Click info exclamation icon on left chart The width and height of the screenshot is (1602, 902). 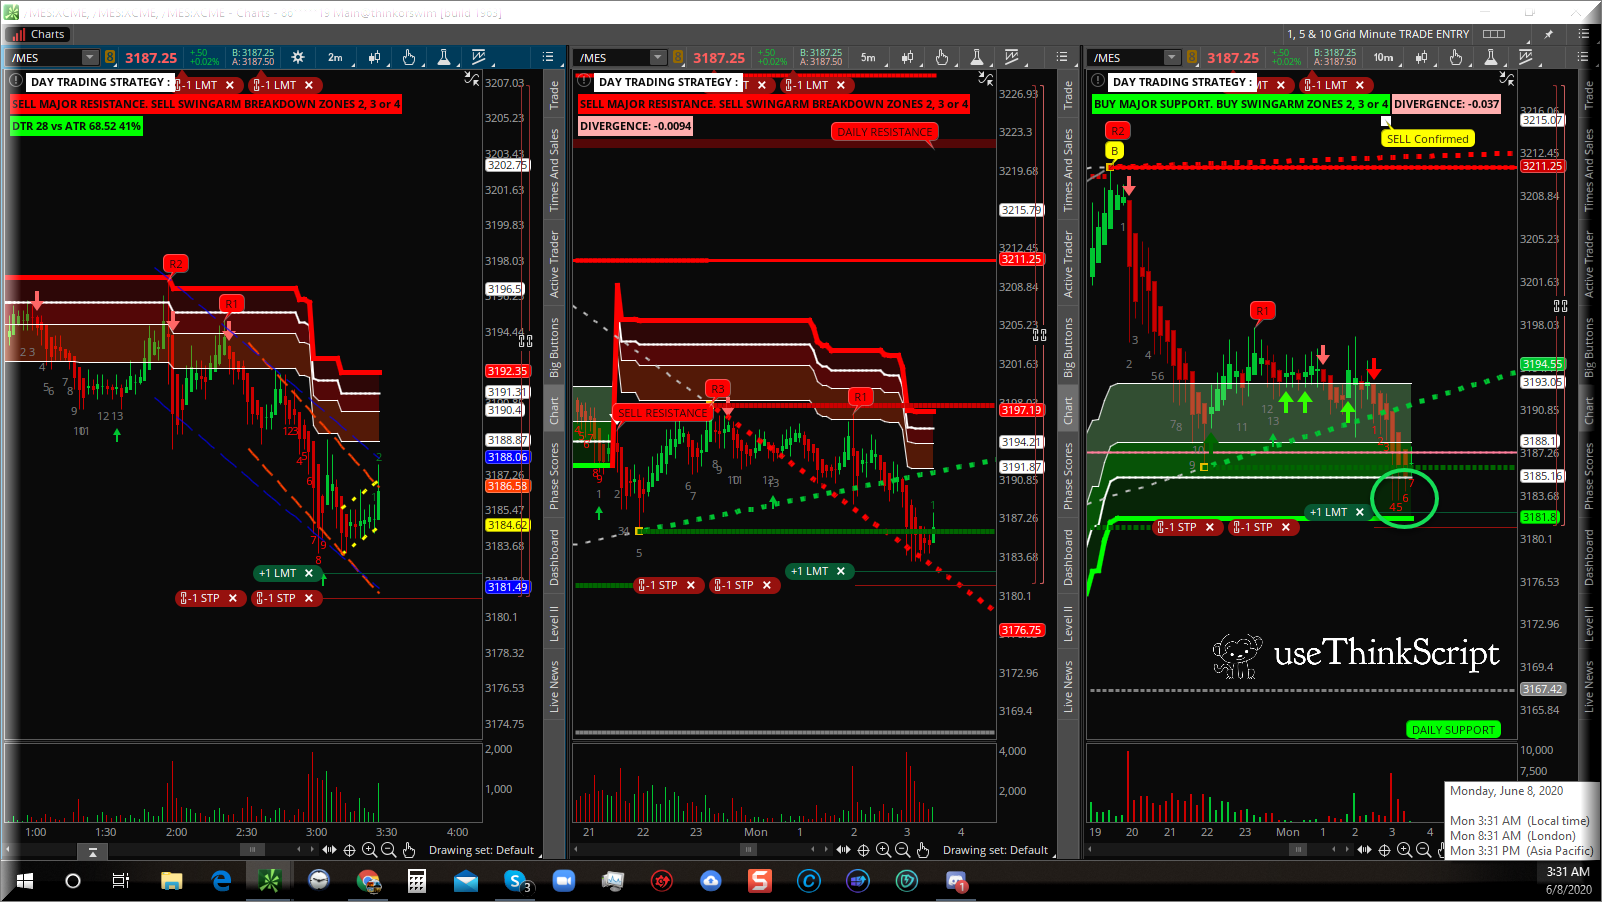point(16,81)
